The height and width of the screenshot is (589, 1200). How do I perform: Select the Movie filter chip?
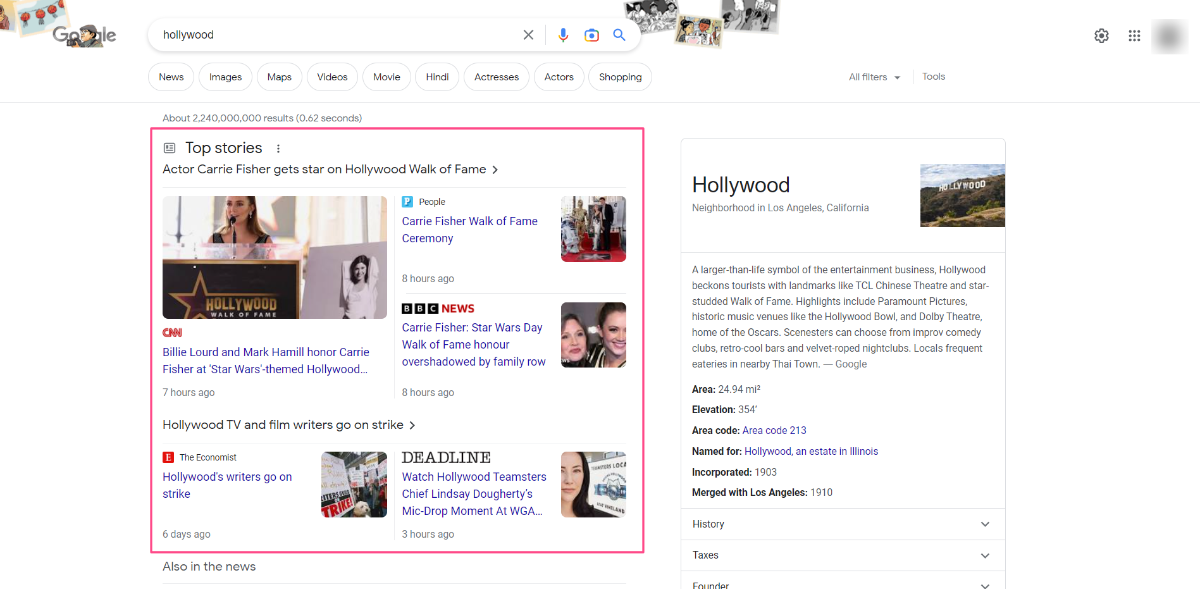click(387, 77)
